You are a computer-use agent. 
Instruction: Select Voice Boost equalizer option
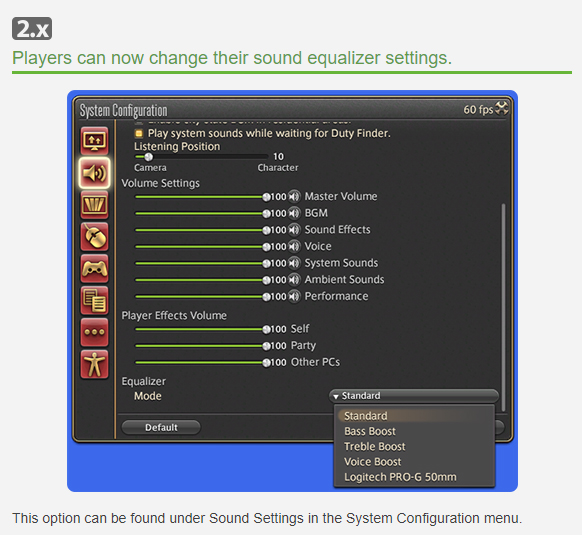pos(373,462)
